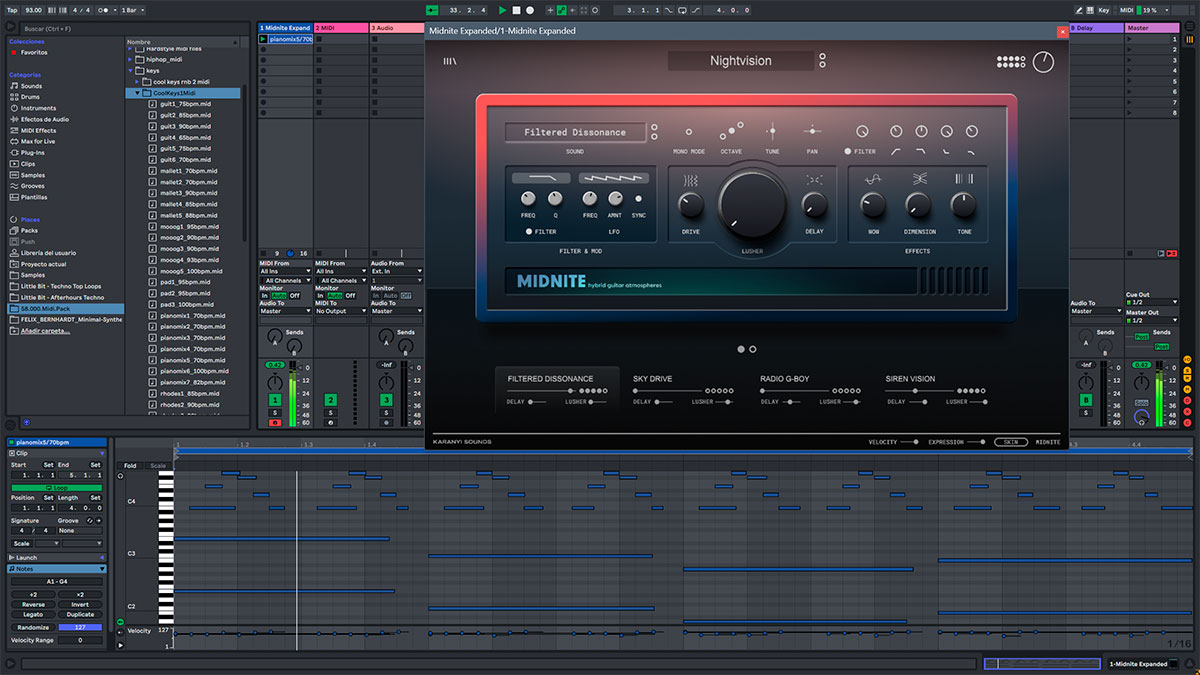The width and height of the screenshot is (1200, 675).
Task: Open the Midnite preset browser icon
Action: [450, 61]
